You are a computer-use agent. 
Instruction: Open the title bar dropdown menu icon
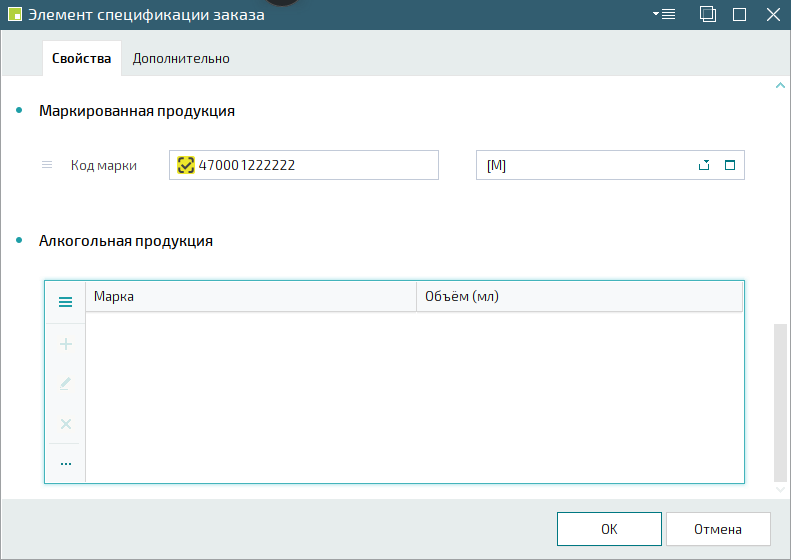pos(664,14)
